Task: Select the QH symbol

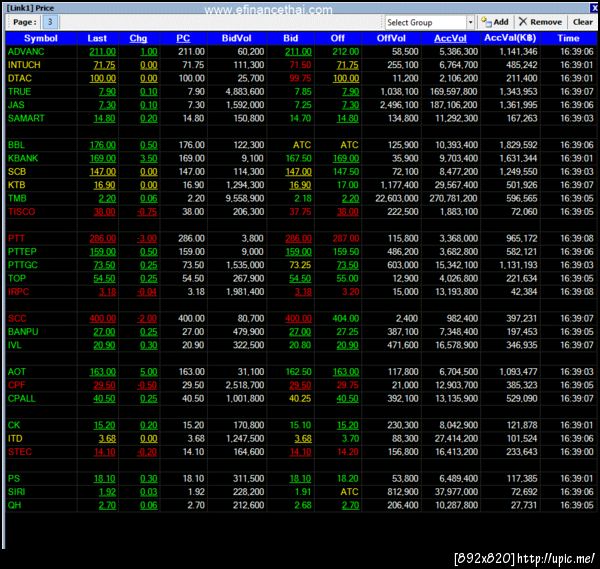Action: coord(15,505)
